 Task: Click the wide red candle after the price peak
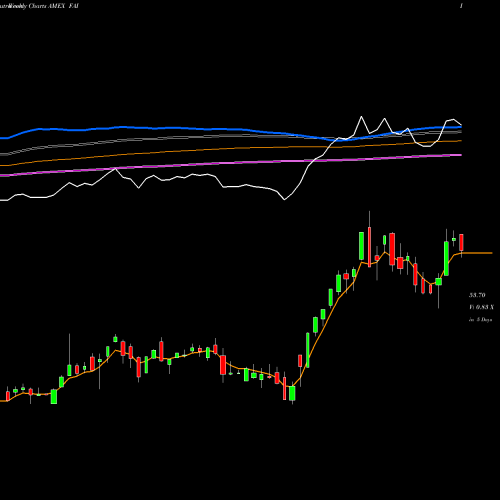tap(392, 249)
